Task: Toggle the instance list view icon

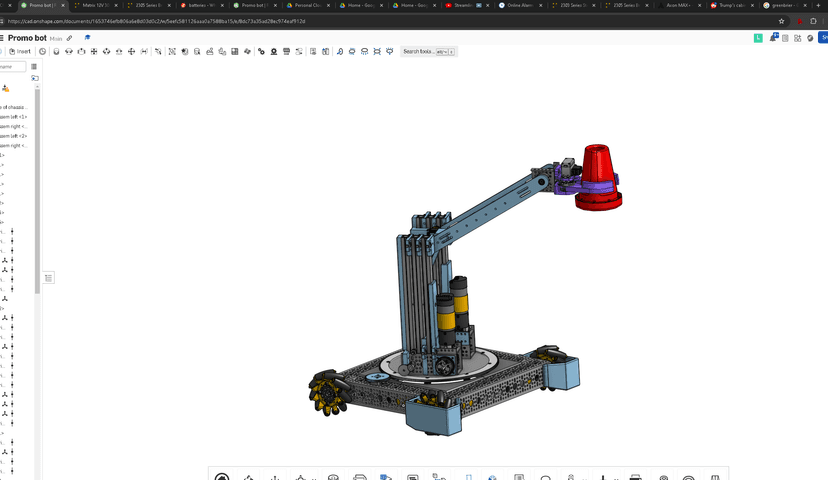Action: coord(34,67)
